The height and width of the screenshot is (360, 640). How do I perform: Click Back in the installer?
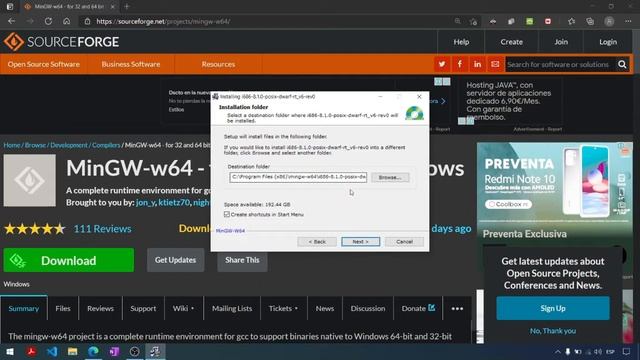(x=317, y=242)
